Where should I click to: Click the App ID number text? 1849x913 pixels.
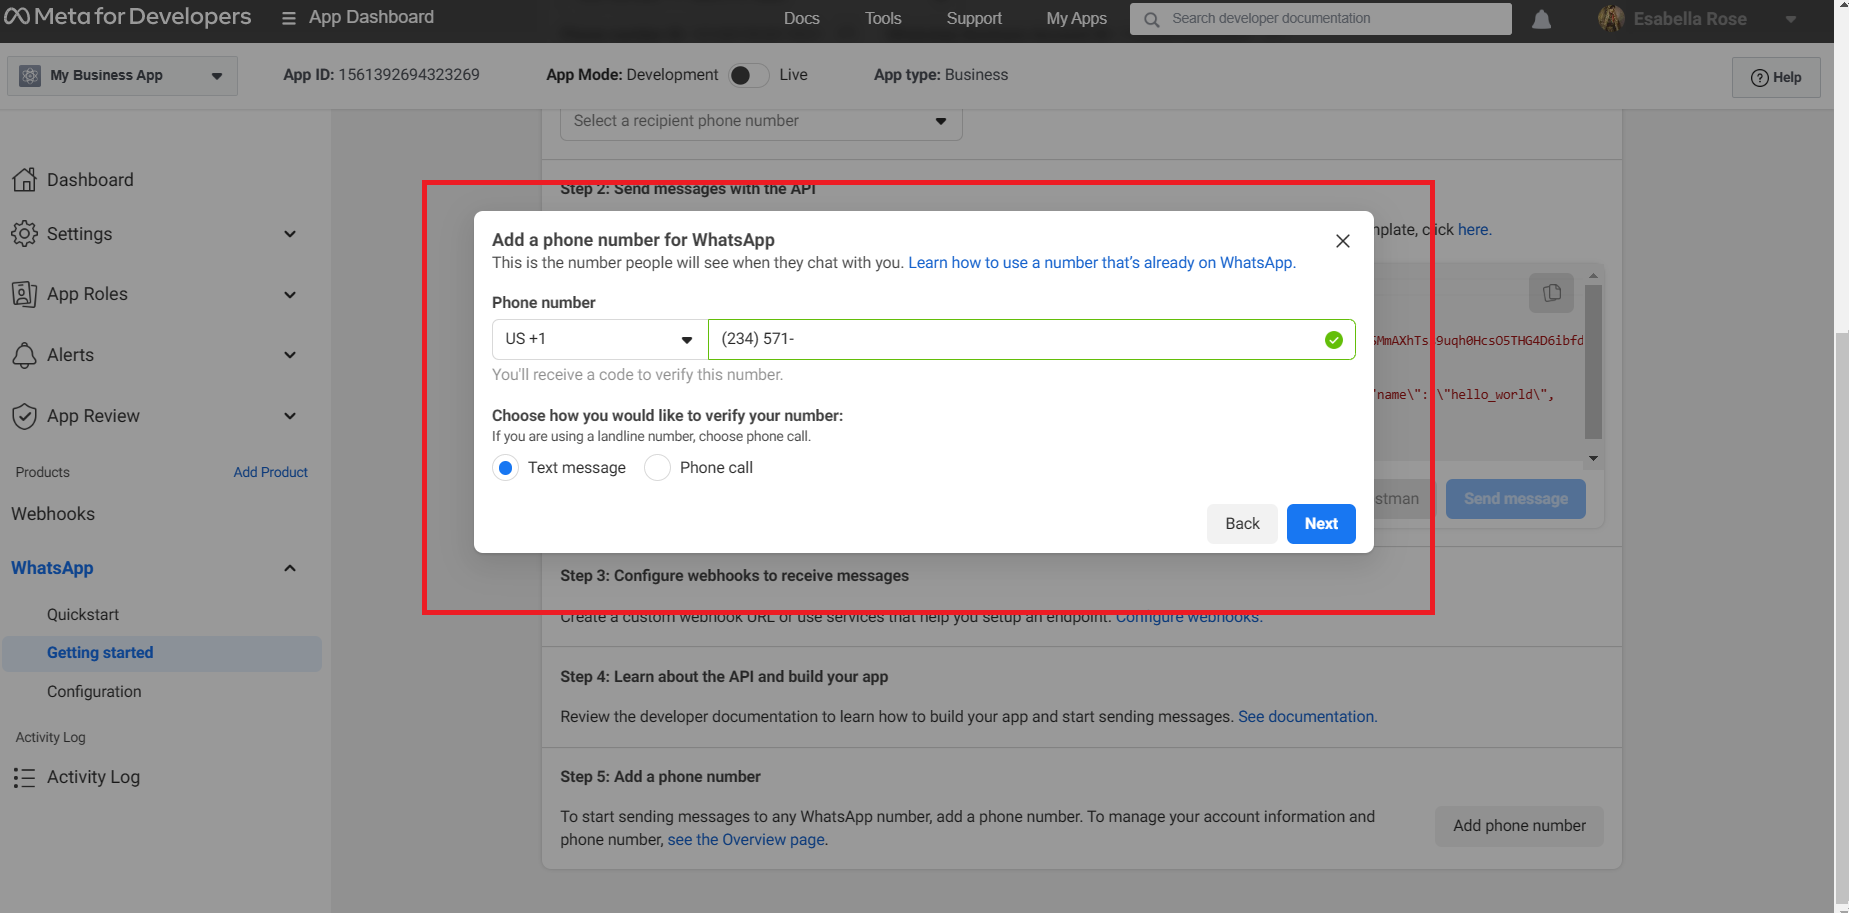pyautogui.click(x=408, y=75)
